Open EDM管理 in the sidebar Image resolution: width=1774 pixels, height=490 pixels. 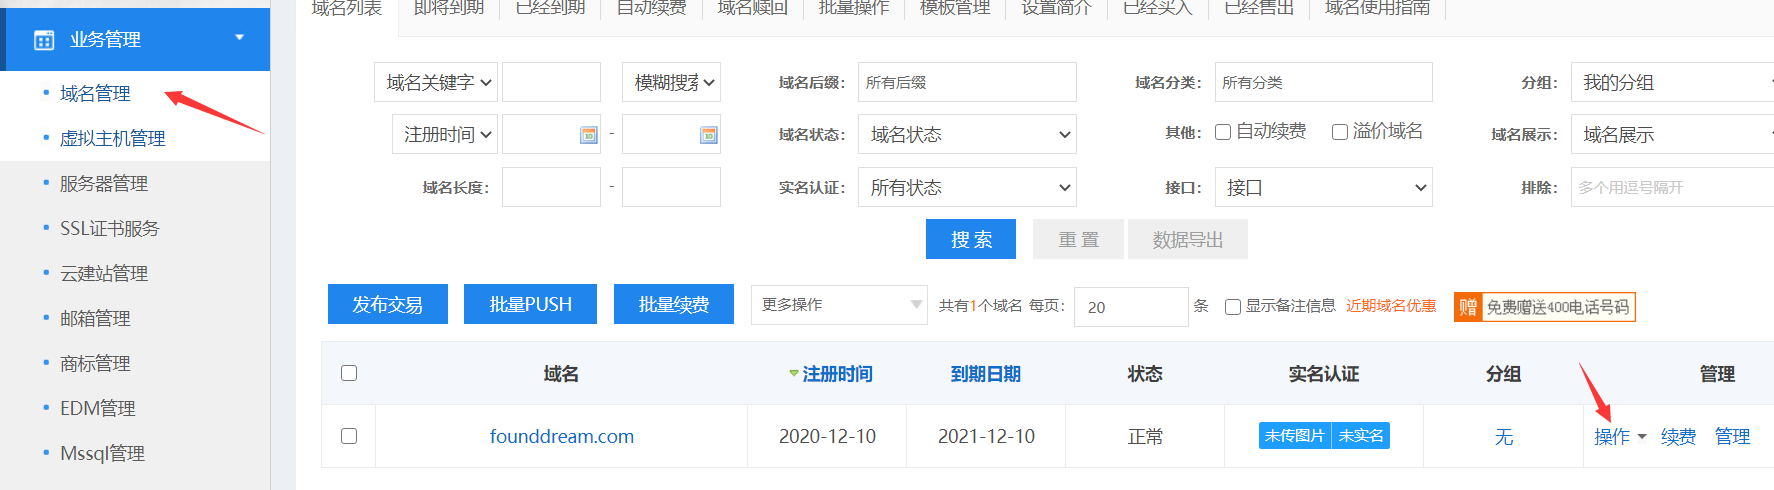[x=97, y=408]
